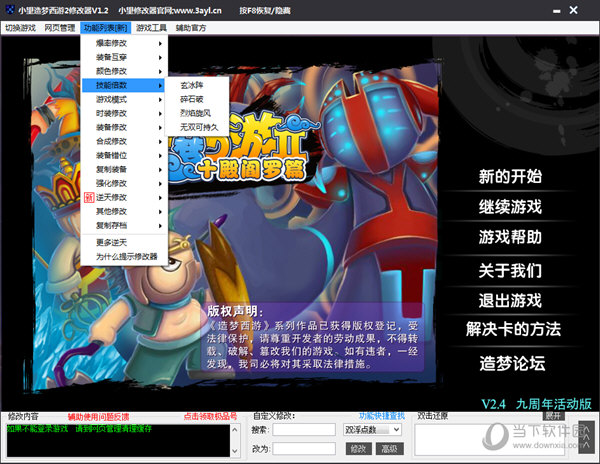The width and height of the screenshot is (600, 464).
Task: Open the 双浮点数 data type dropdown
Action: [x=372, y=430]
